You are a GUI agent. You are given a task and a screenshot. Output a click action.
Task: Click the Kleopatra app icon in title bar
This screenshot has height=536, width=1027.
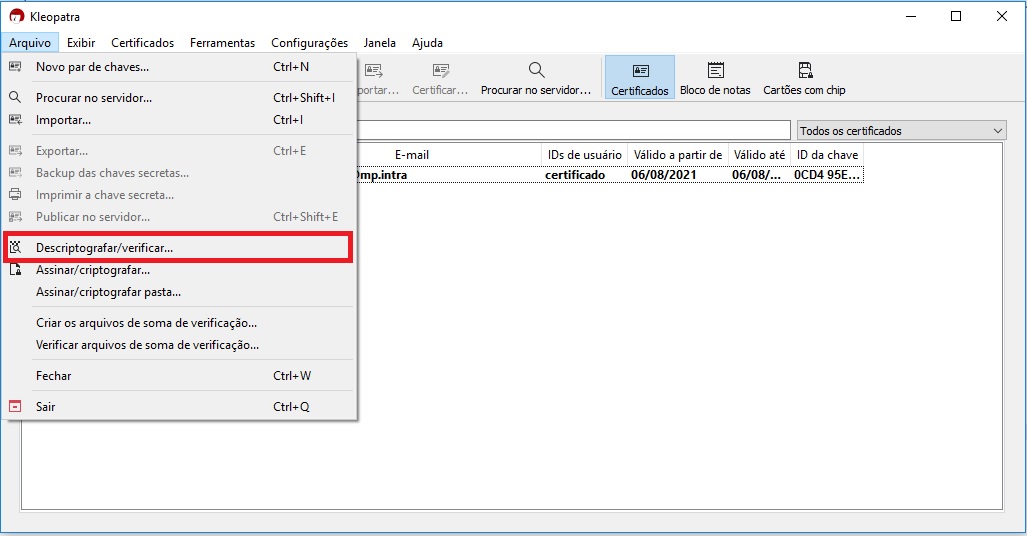coord(16,16)
